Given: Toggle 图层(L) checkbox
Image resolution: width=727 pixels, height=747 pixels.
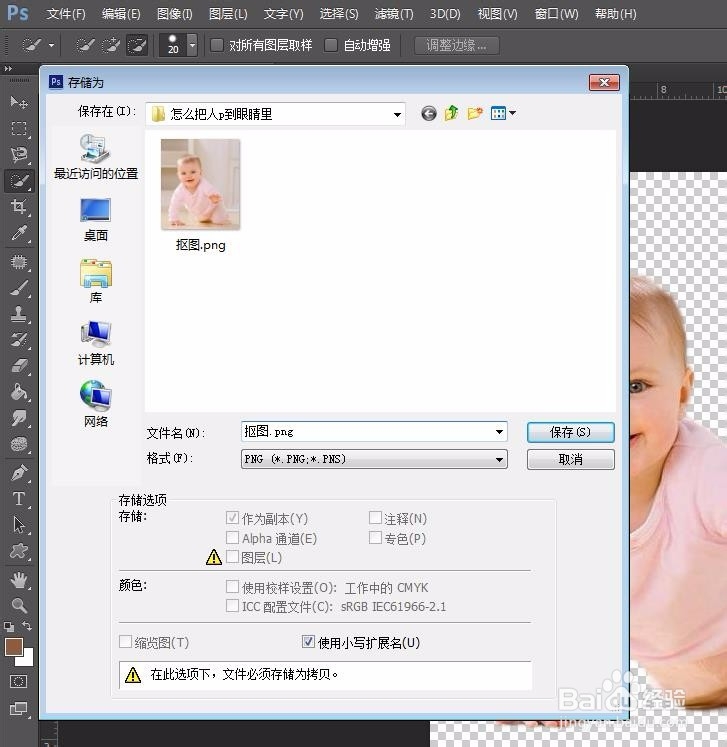Looking at the screenshot, I should coord(232,557).
